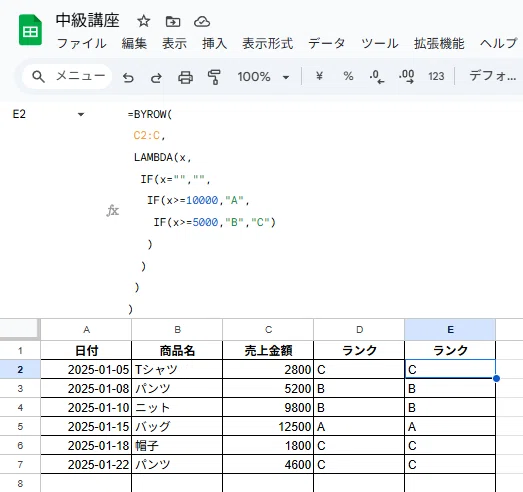Check the cloud save status icon
This screenshot has height=492, width=523.
202,22
